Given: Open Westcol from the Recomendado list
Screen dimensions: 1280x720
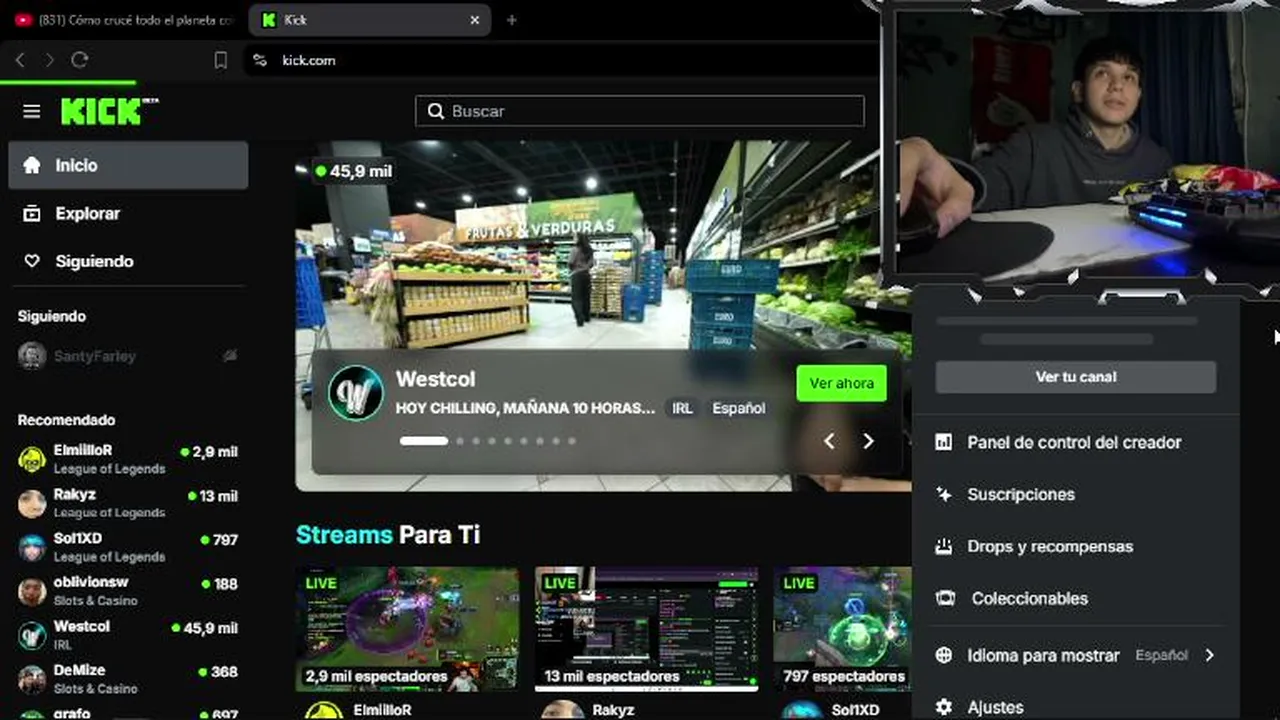Looking at the screenshot, I should [128, 635].
